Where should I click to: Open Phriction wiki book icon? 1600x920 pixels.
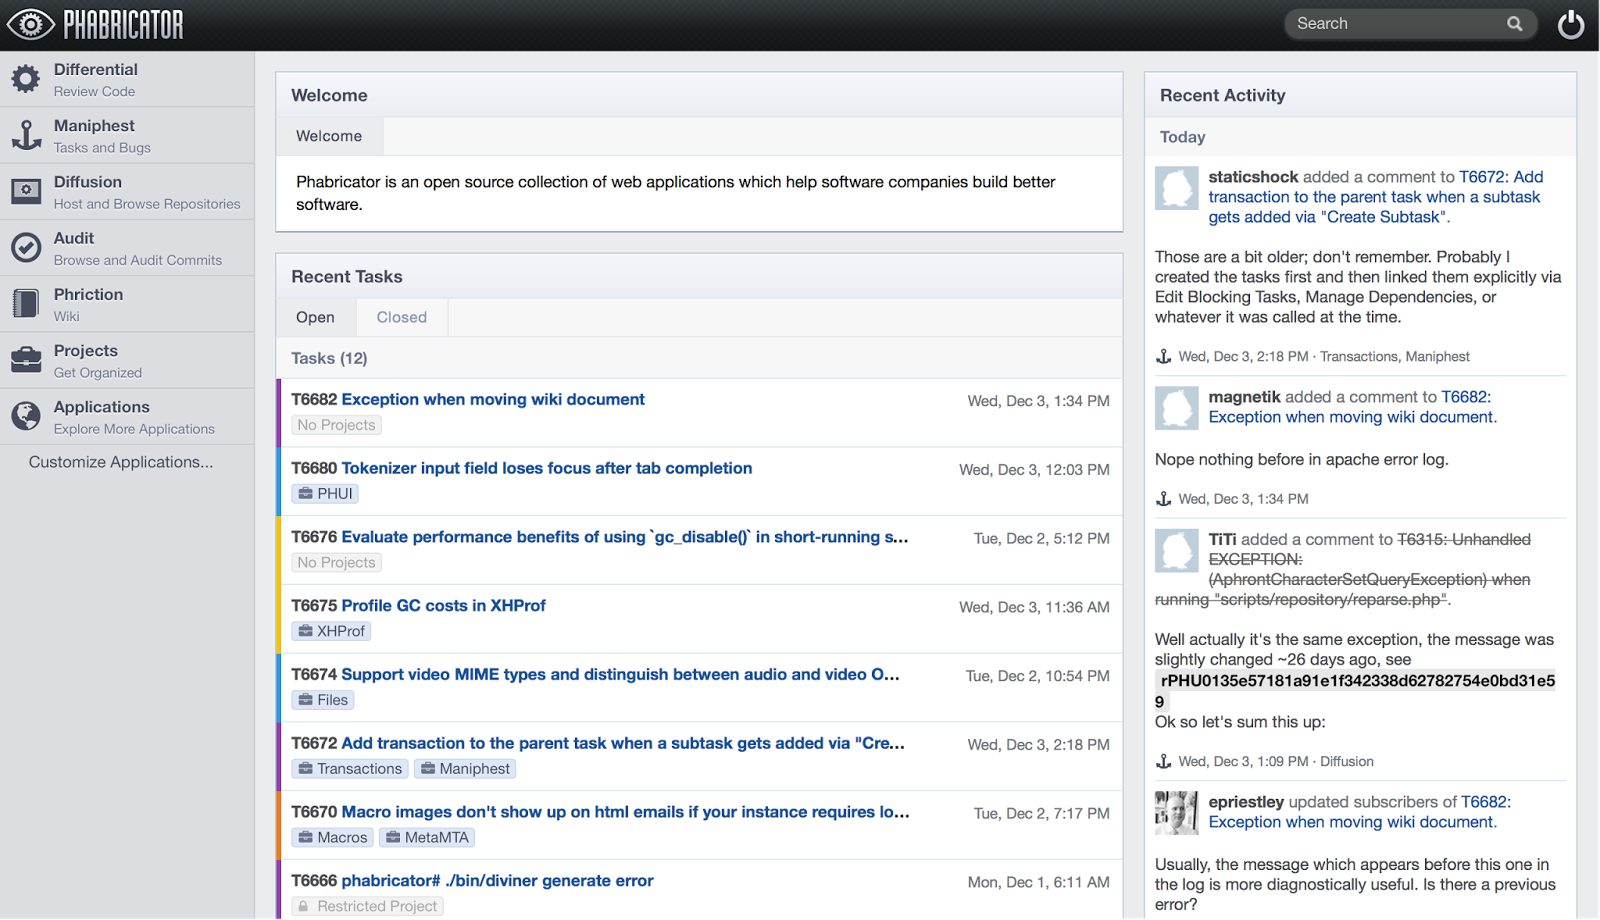pyautogui.click(x=26, y=303)
